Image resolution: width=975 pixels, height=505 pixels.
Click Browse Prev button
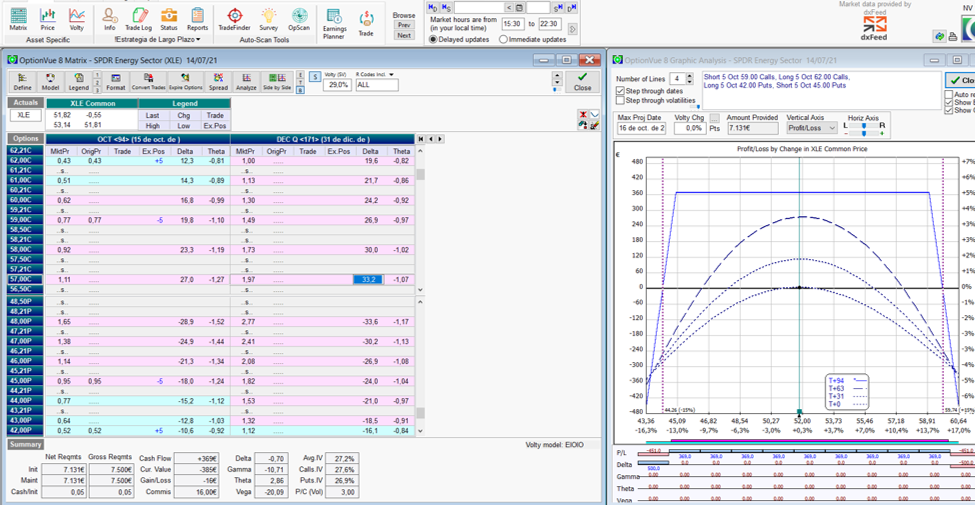[x=404, y=25]
